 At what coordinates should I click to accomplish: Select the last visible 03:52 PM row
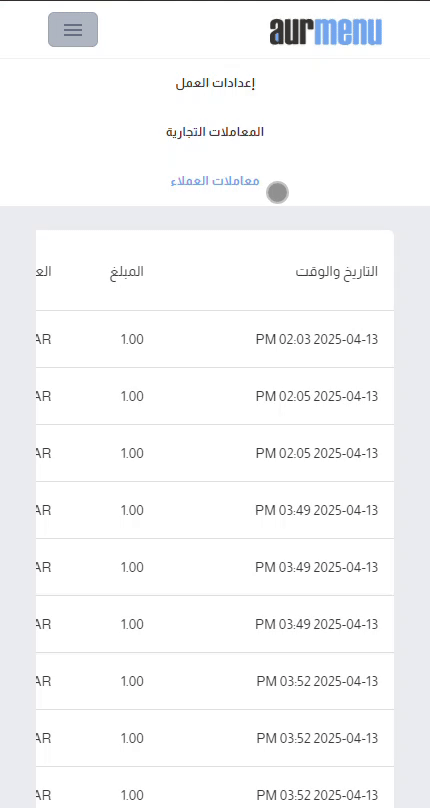[215, 788]
